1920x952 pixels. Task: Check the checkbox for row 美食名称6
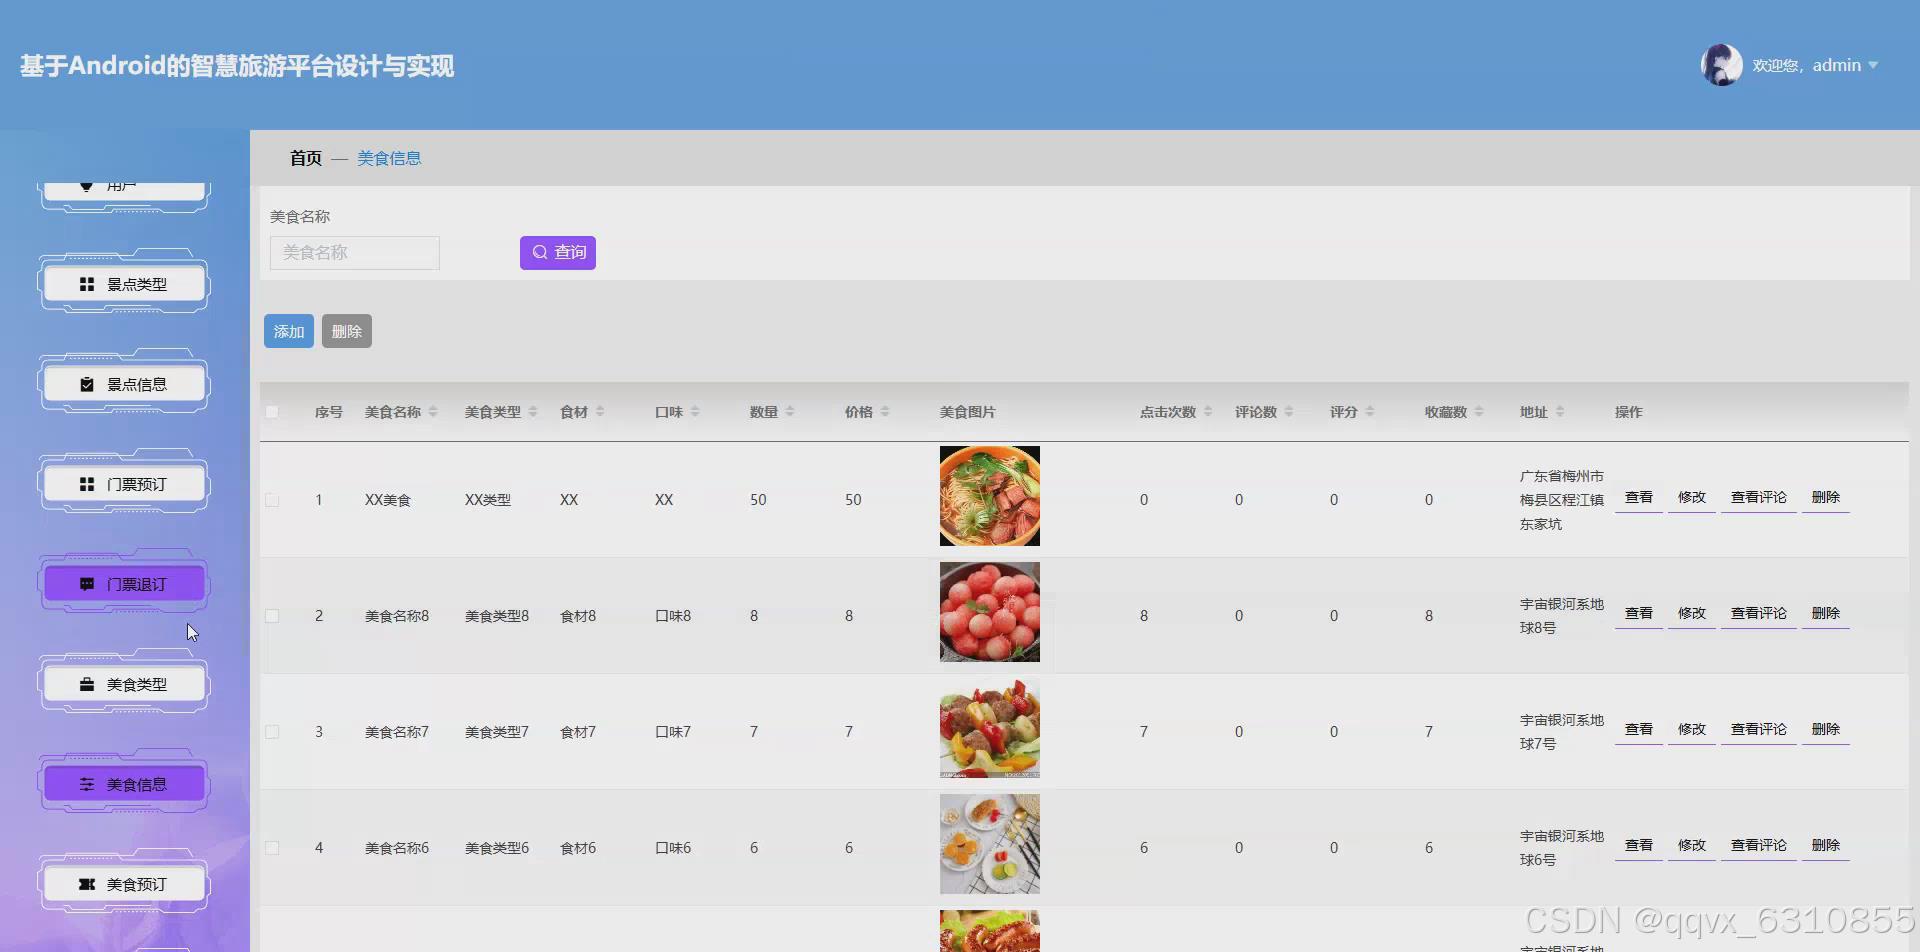point(272,848)
